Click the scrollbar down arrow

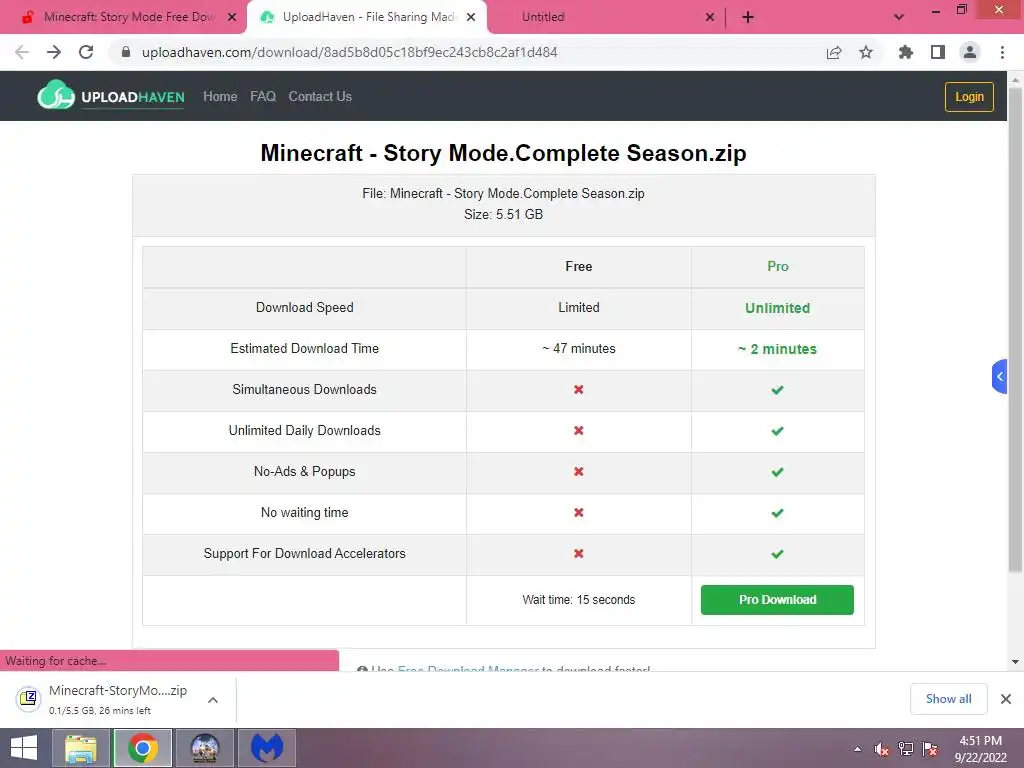tap(1015, 662)
